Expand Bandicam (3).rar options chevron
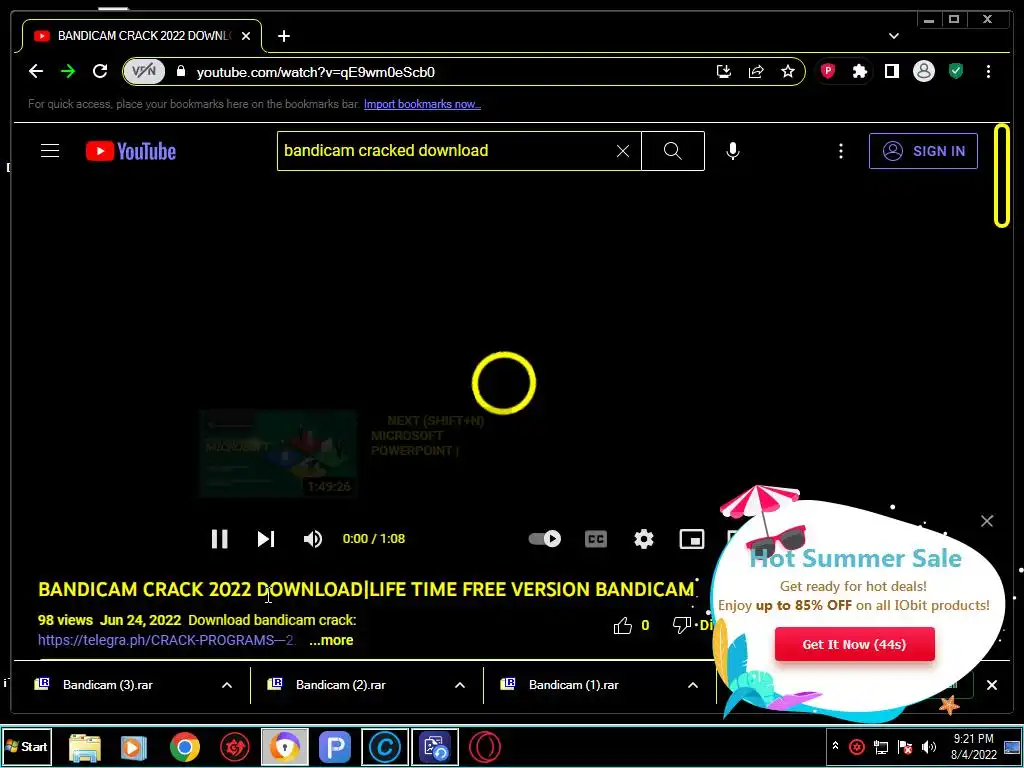 coord(227,685)
